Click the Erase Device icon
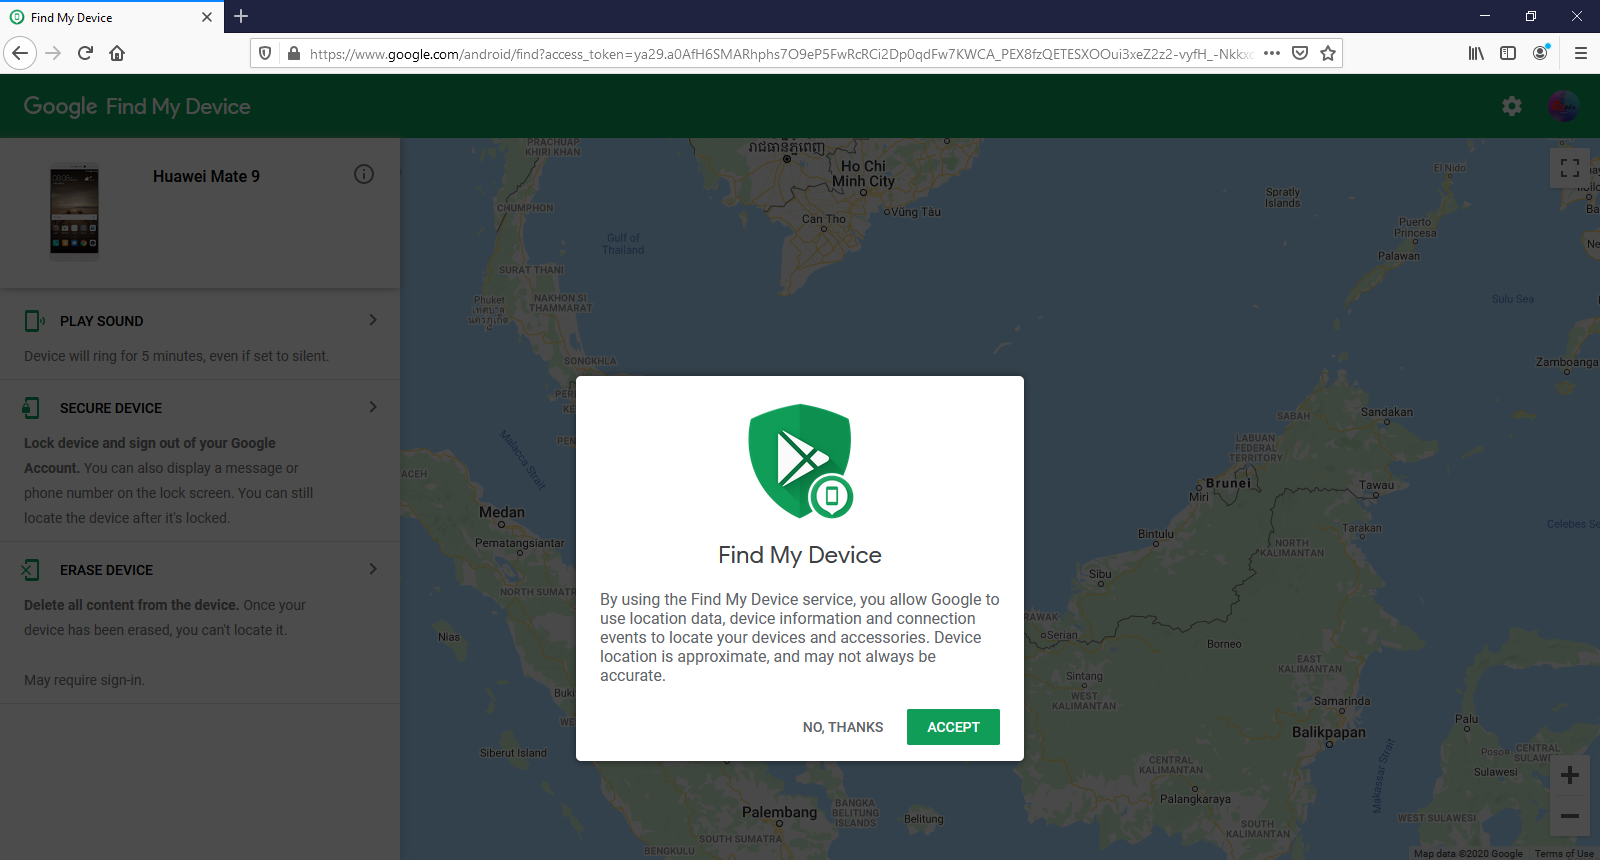The width and height of the screenshot is (1600, 860). 31,570
